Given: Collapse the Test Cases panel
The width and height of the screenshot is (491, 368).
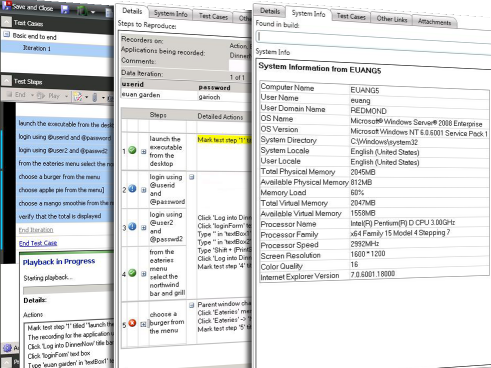Looking at the screenshot, I should (6, 22).
